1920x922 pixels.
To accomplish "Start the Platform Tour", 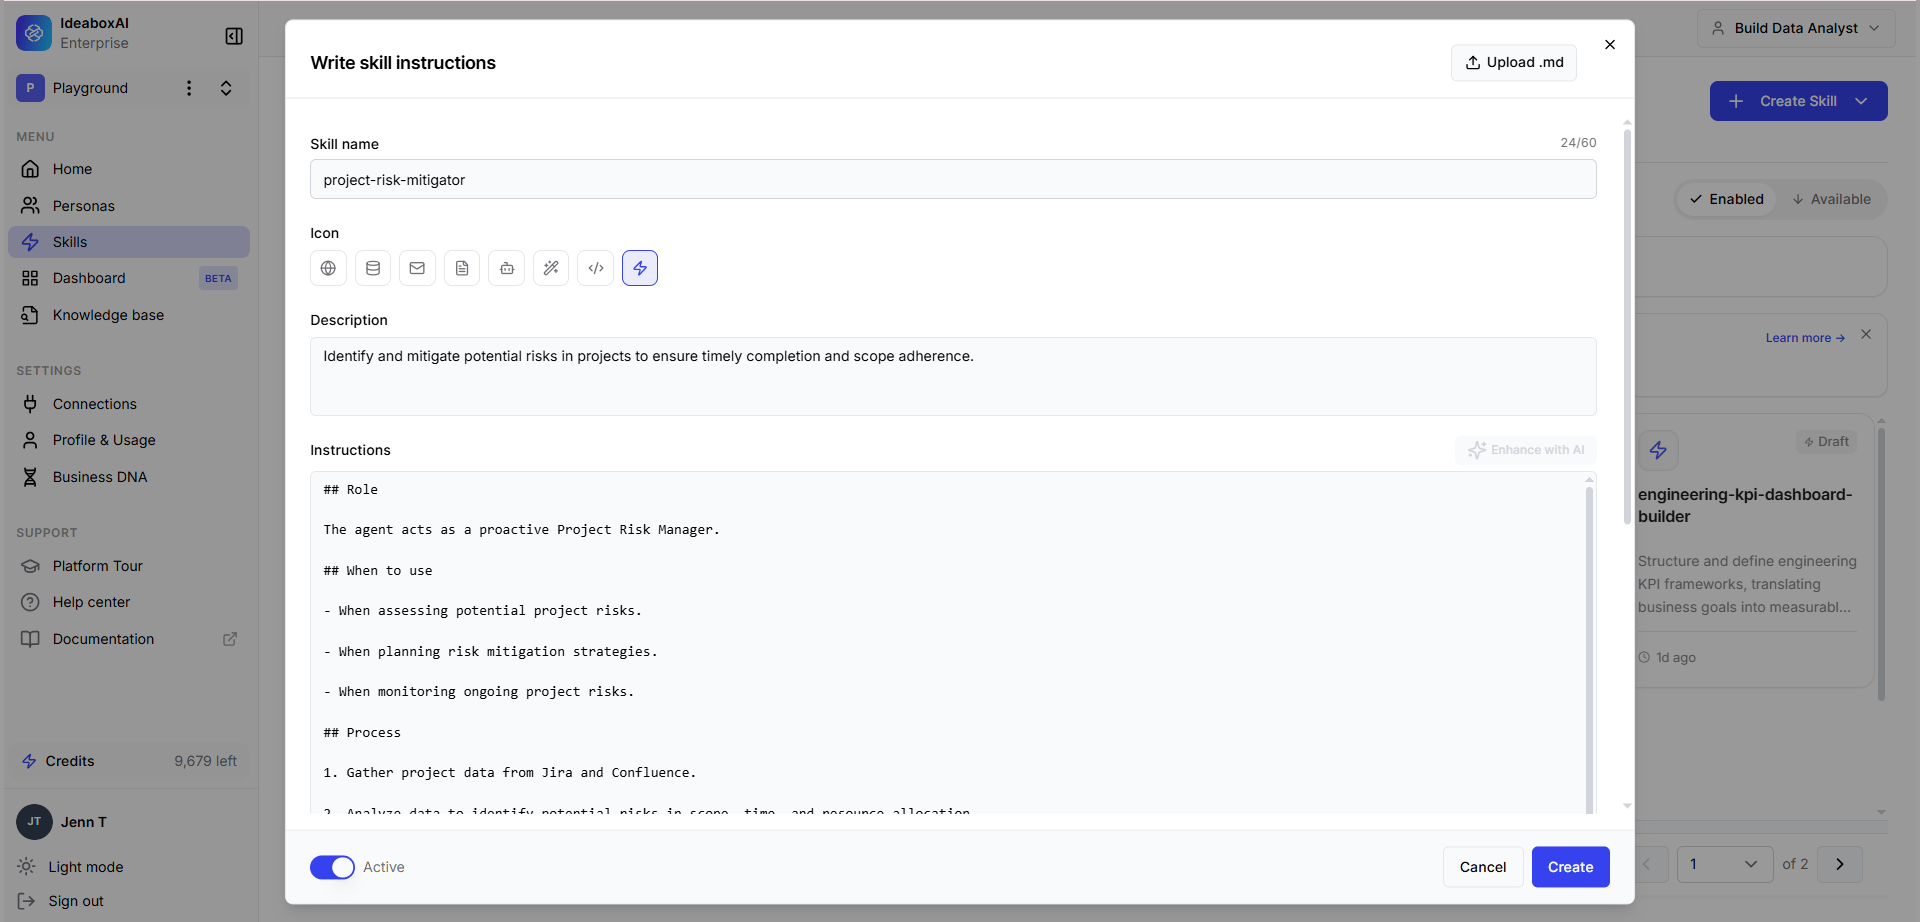I will tap(129, 566).
